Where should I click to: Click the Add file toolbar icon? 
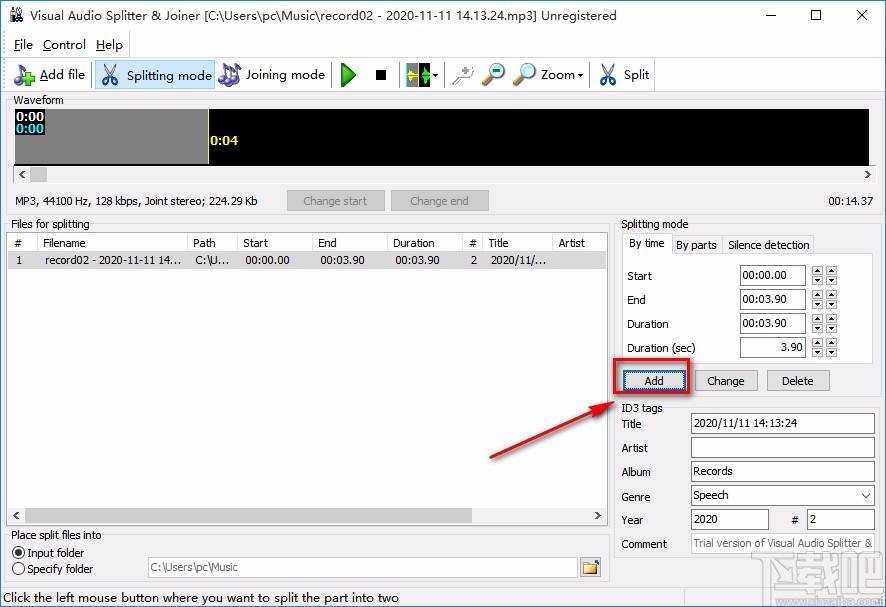(x=24, y=75)
